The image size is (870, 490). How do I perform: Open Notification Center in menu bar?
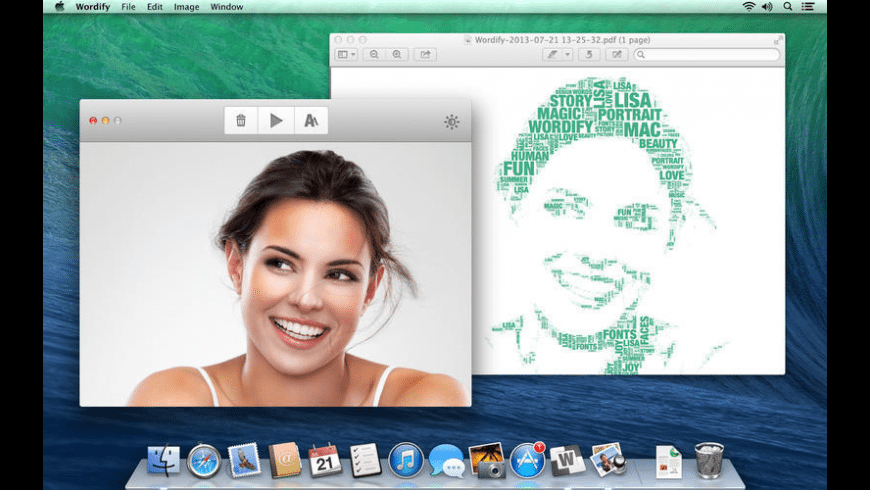click(x=808, y=7)
